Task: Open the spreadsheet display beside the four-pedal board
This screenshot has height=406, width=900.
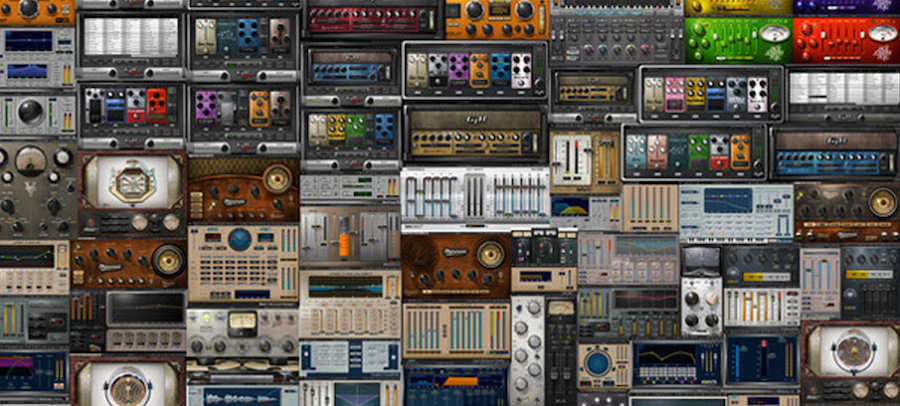Action: (x=131, y=37)
